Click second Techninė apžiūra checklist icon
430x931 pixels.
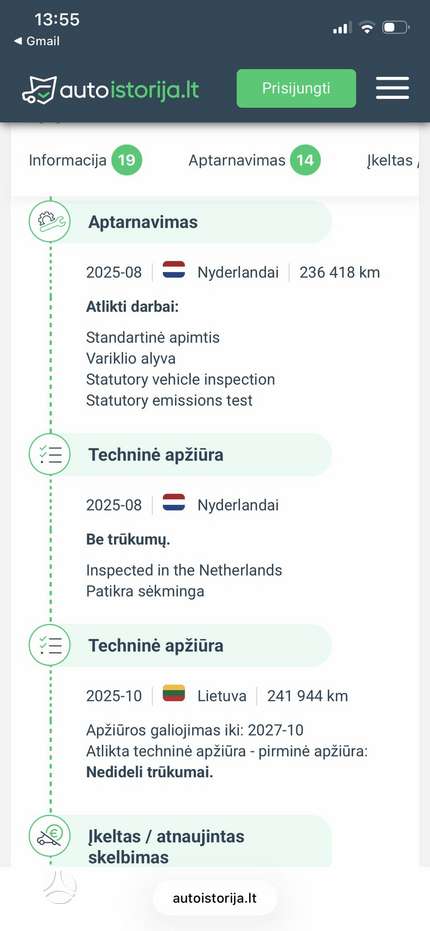click(x=50, y=645)
